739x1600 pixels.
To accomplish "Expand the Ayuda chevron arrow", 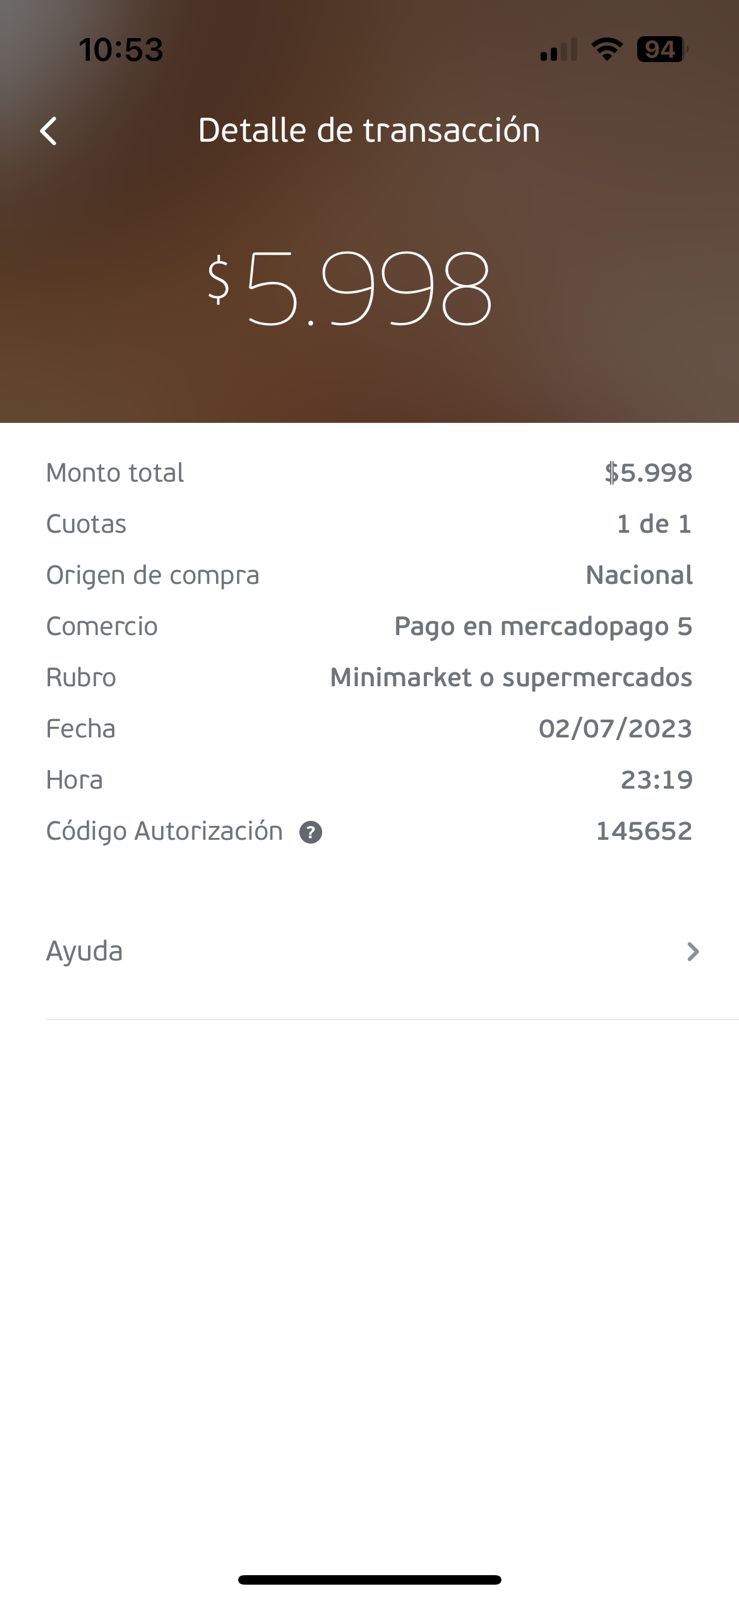I will (692, 952).
